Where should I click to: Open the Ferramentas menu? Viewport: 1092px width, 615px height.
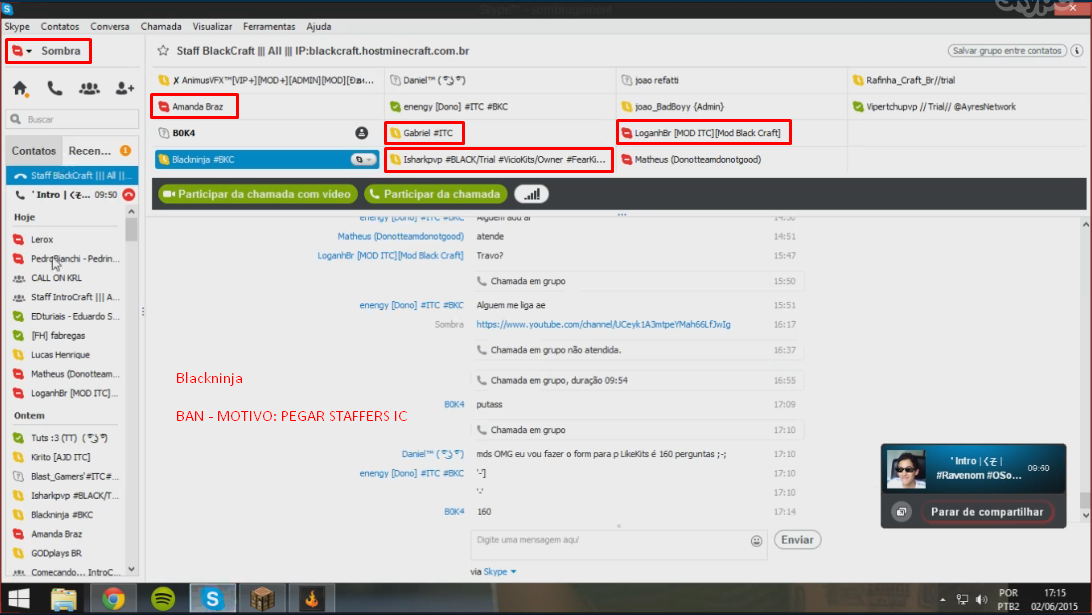(x=269, y=26)
